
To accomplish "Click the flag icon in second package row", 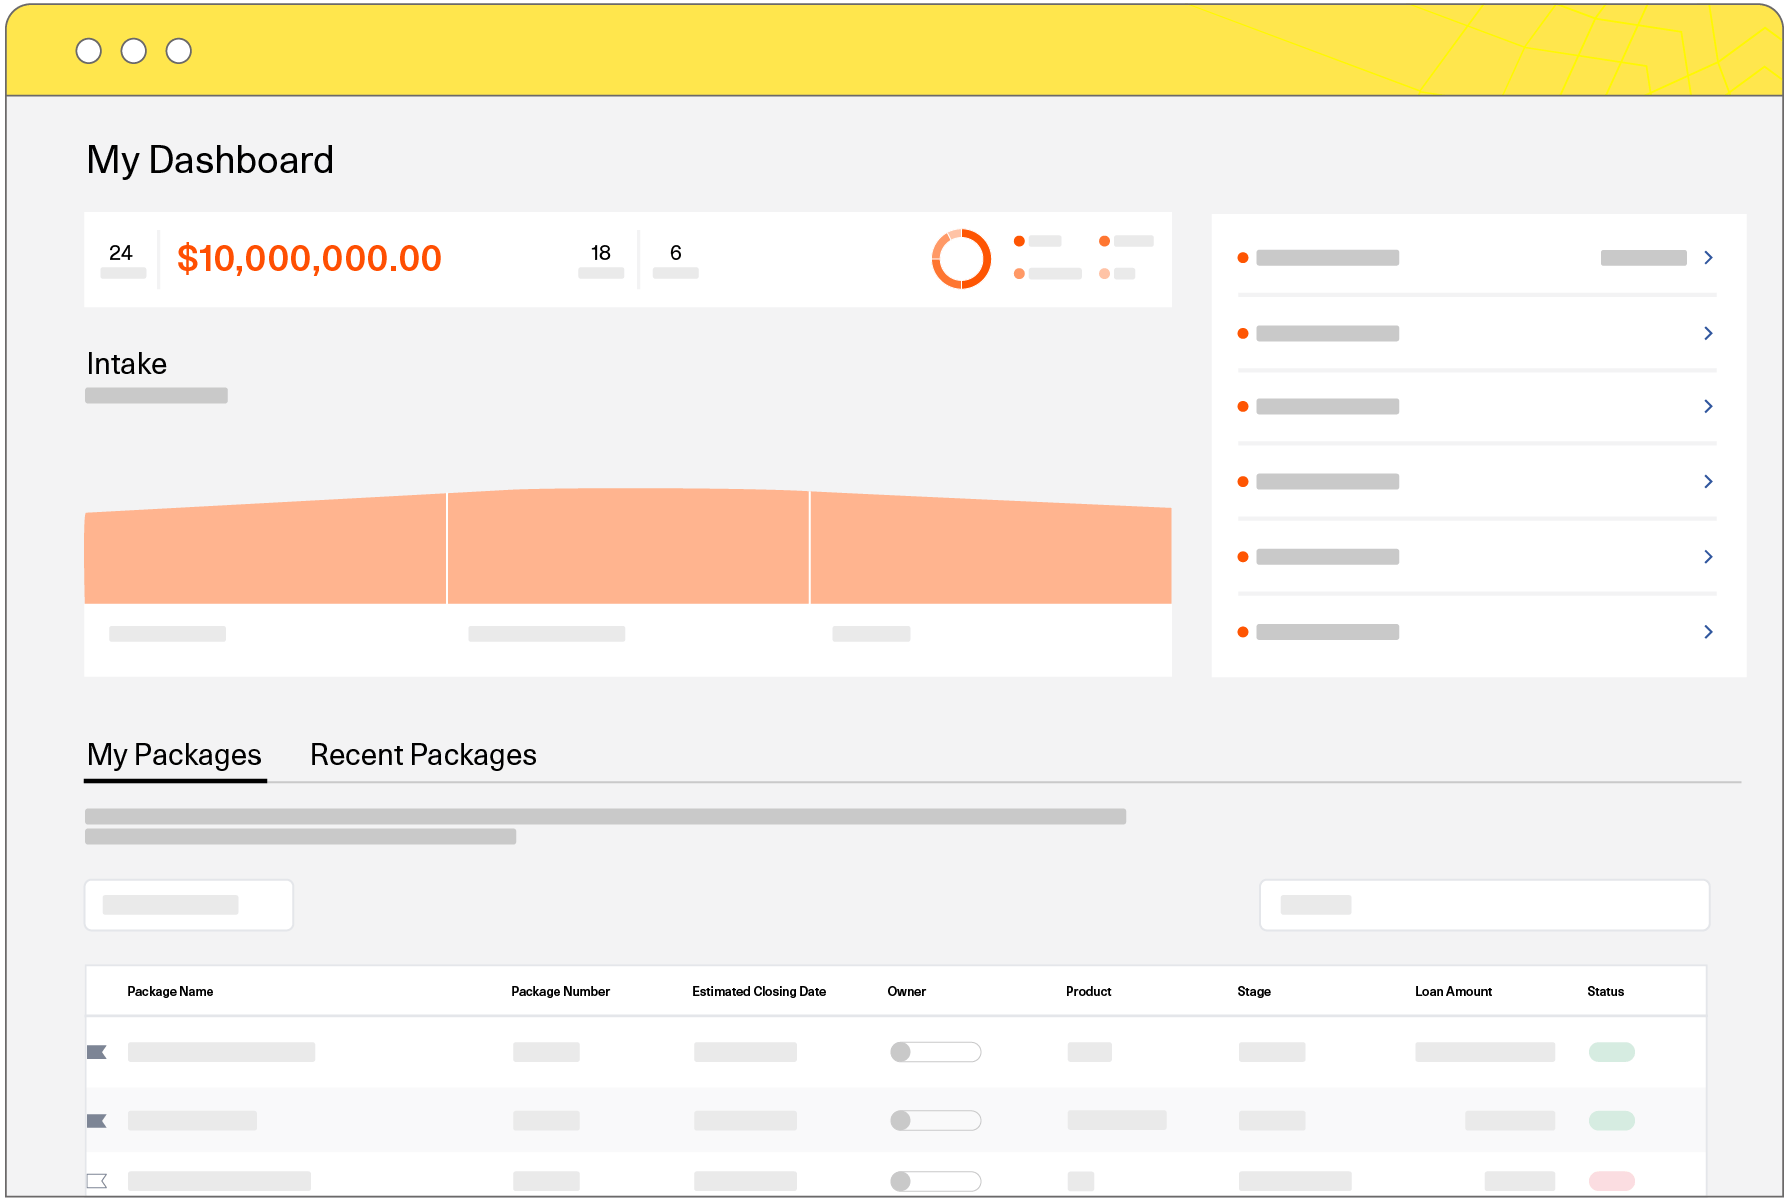I will (97, 1121).
